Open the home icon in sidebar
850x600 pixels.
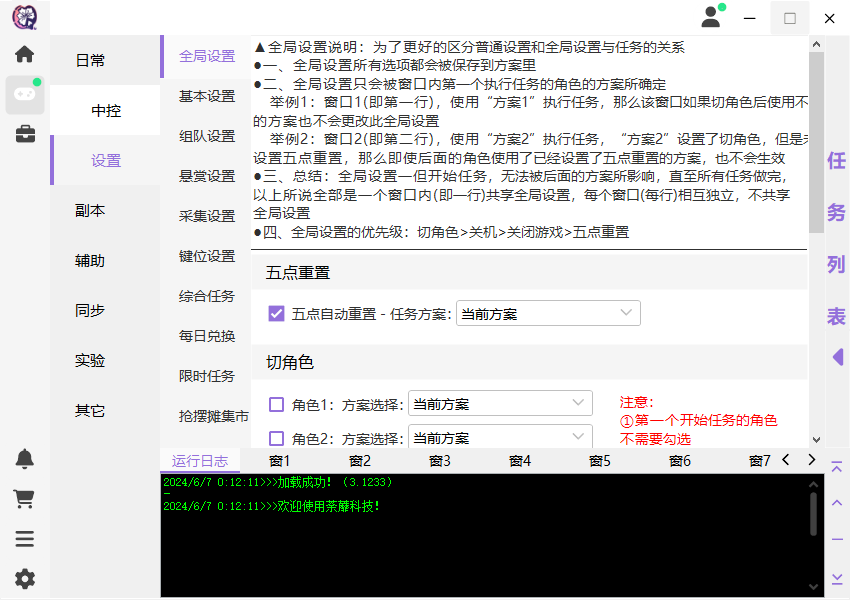[24, 54]
